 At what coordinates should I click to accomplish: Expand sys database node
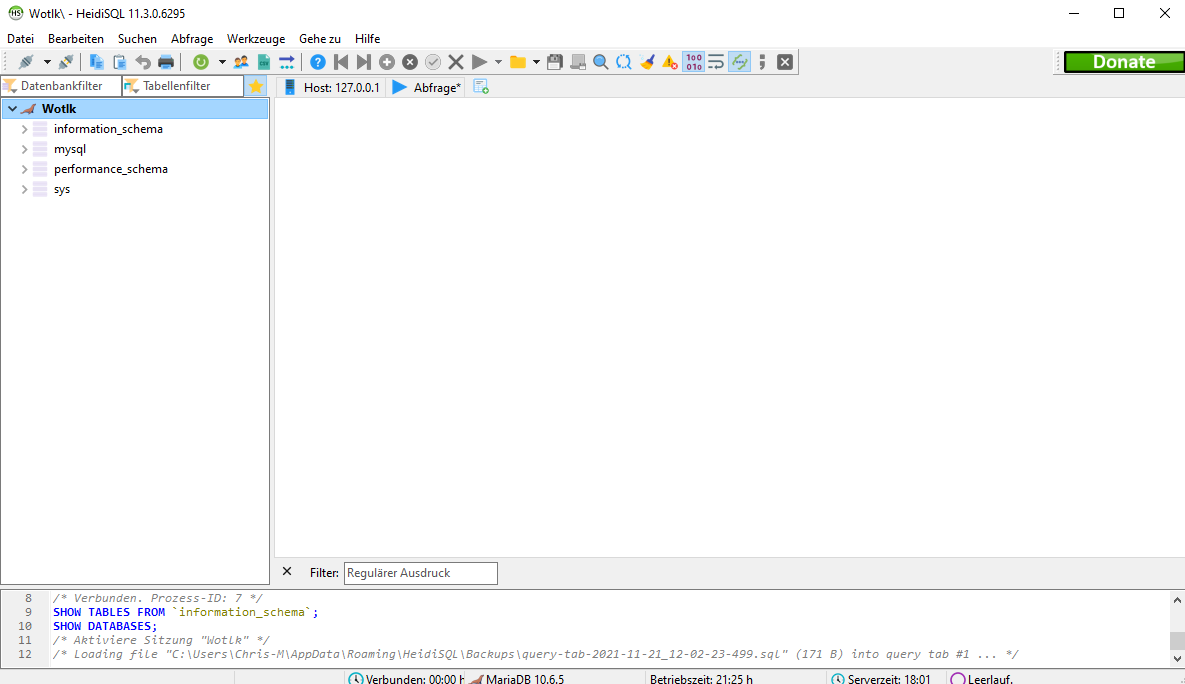click(24, 190)
